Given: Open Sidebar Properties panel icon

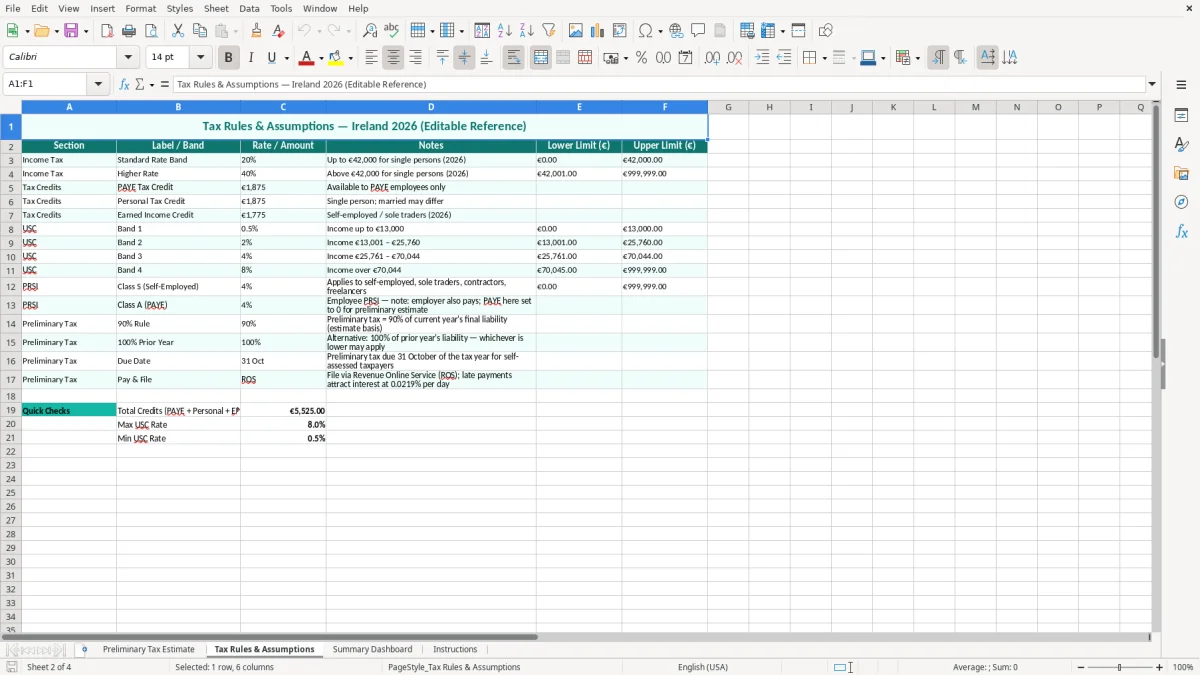Looking at the screenshot, I should (x=1181, y=115).
